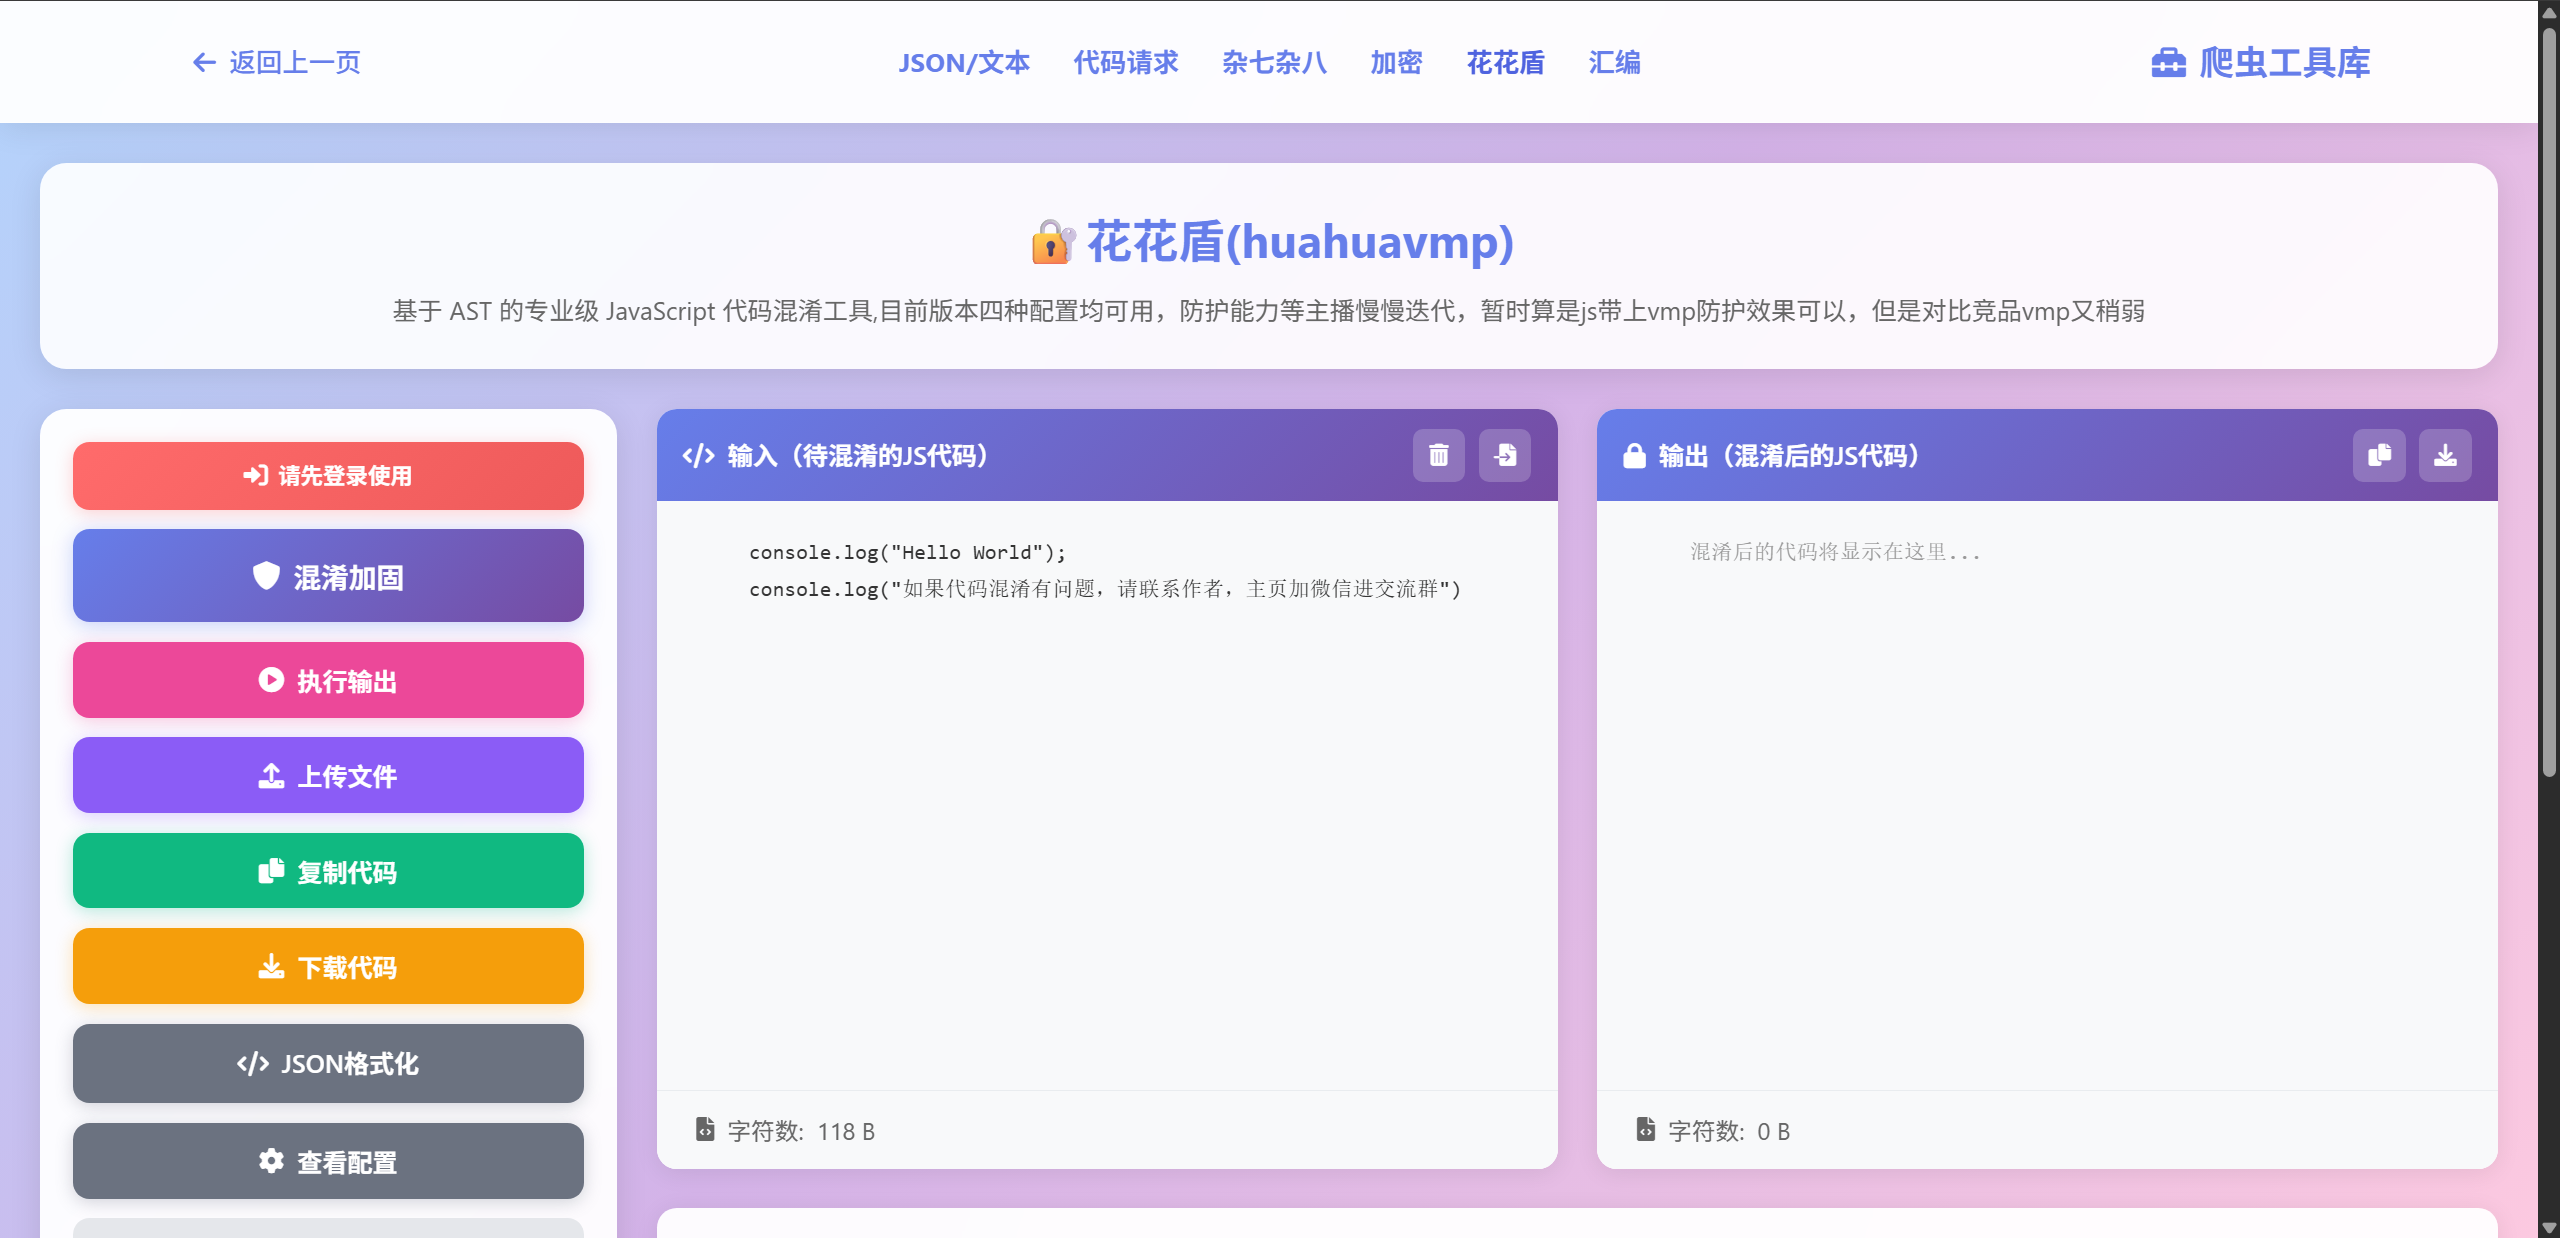Click the console.log("Hello World") line
The image size is (2560, 1238).
pos(908,552)
